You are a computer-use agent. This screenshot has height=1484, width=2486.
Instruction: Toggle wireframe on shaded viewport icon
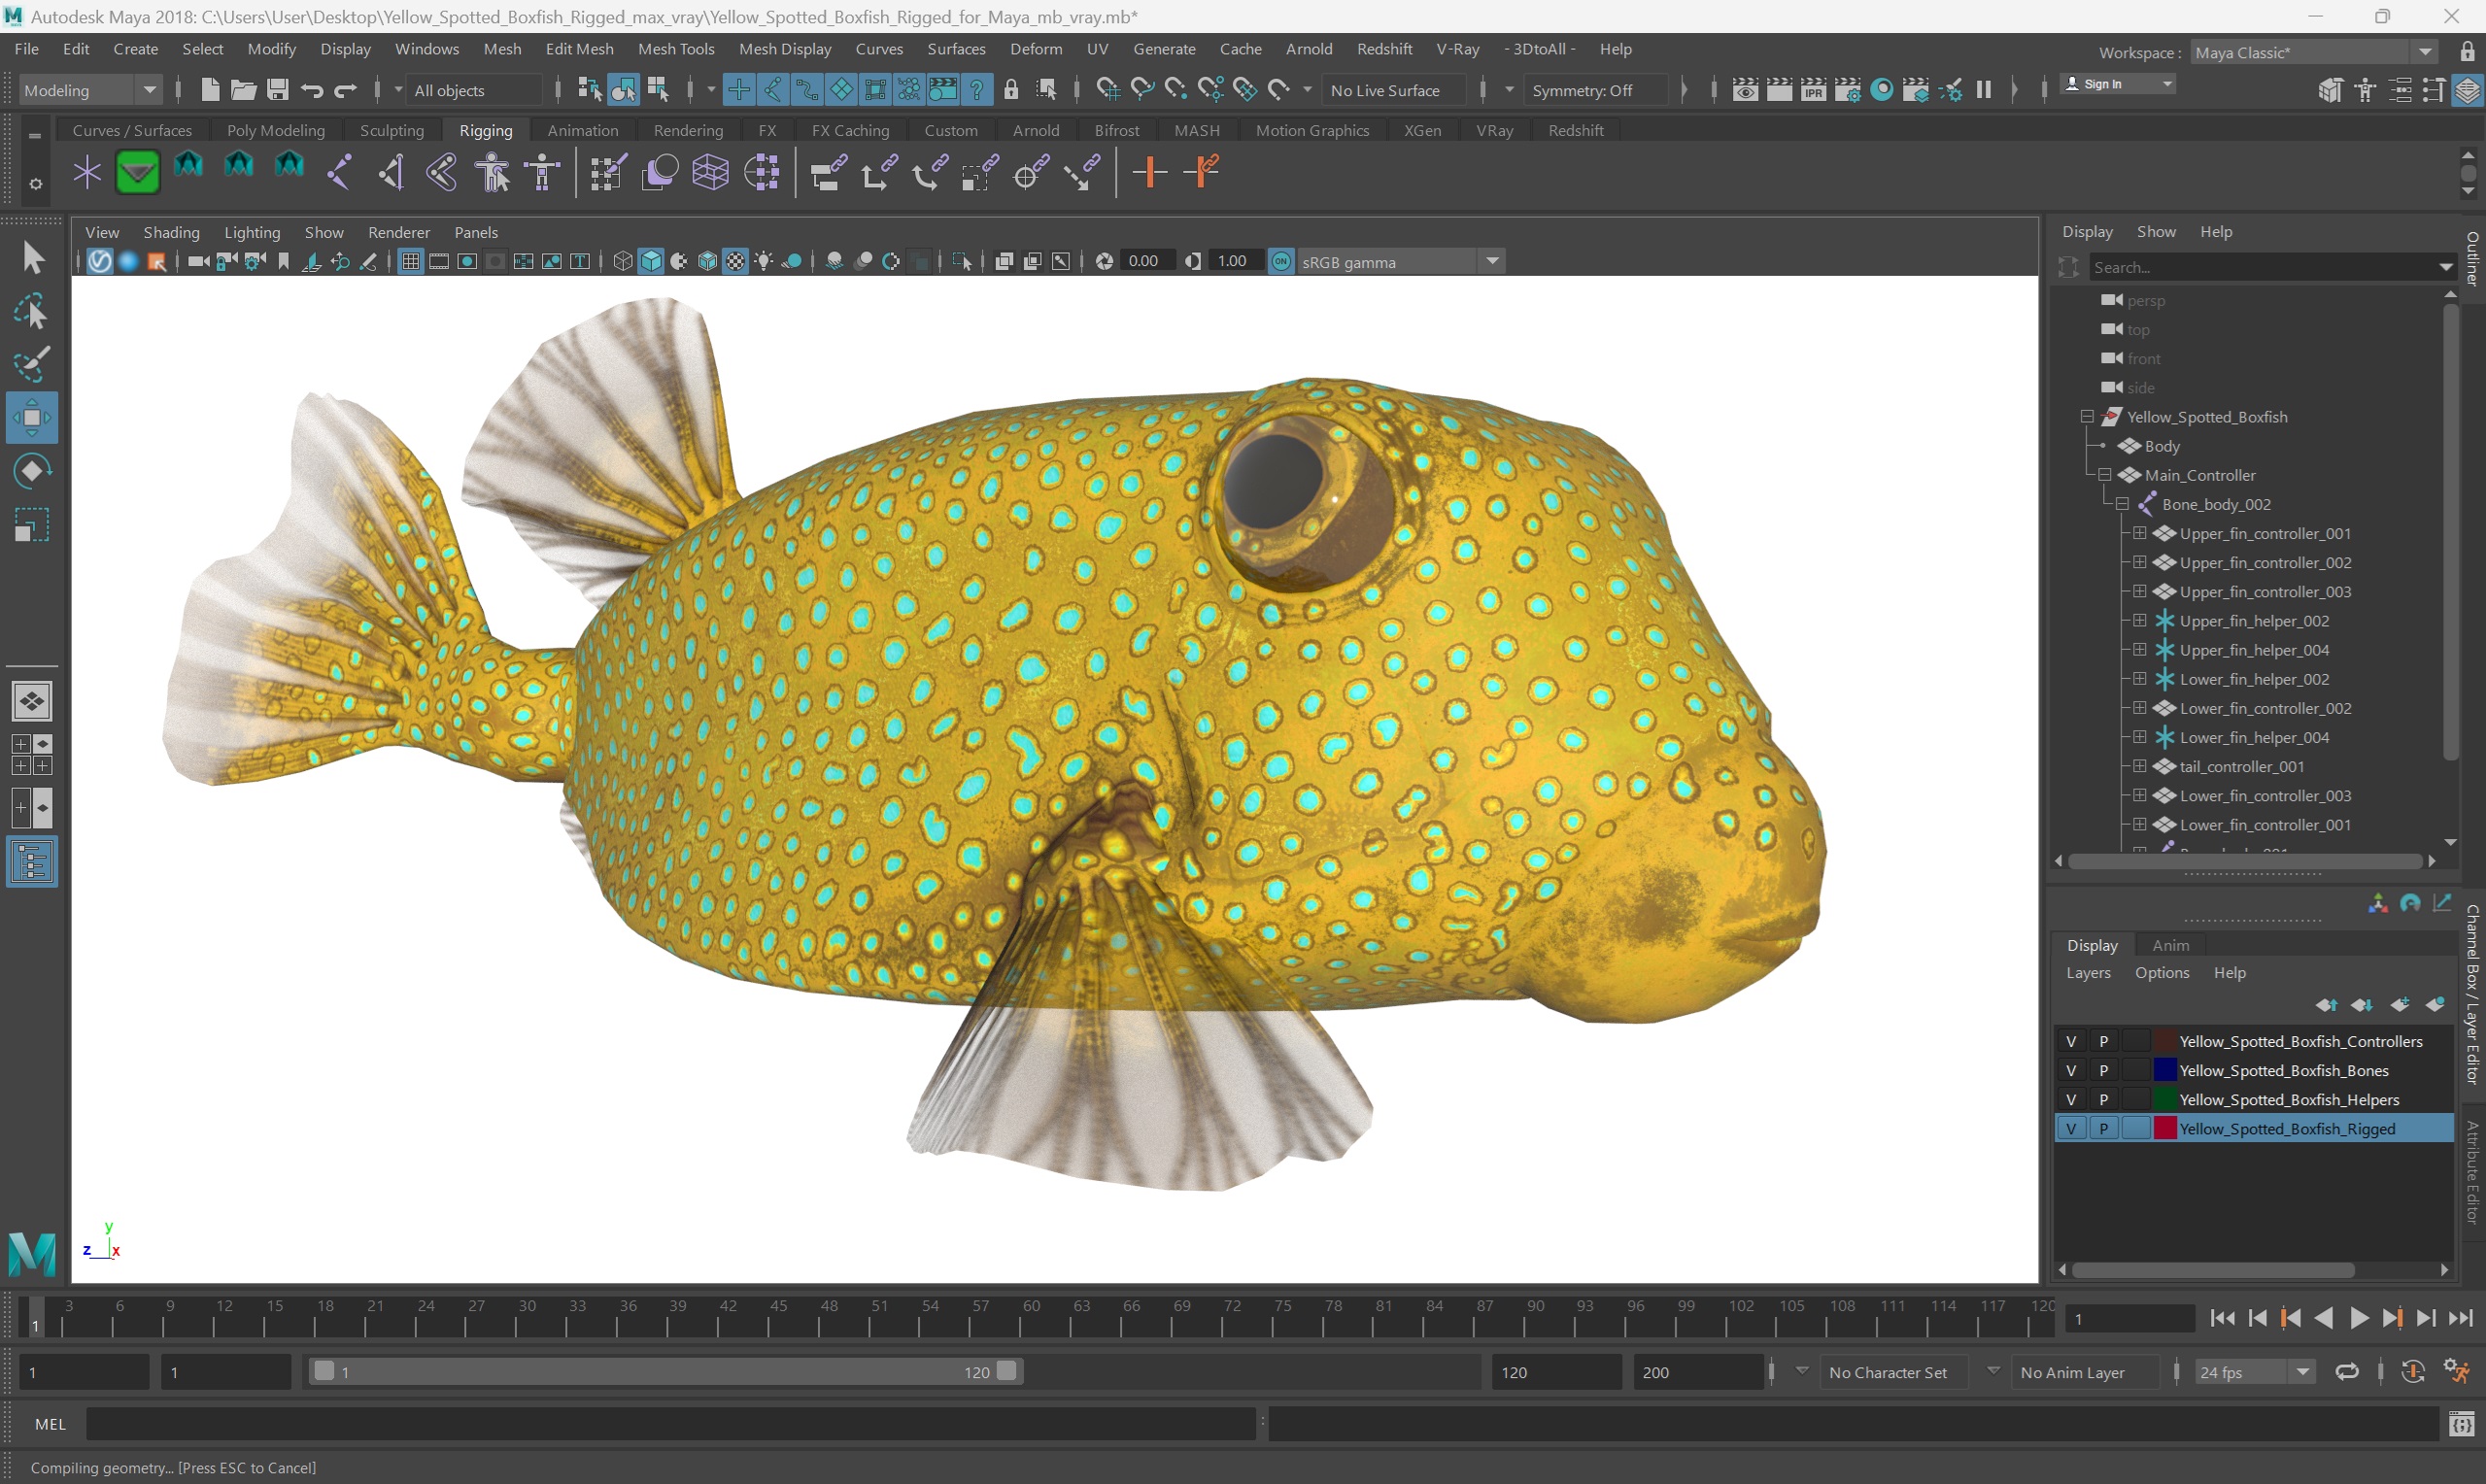tap(707, 261)
